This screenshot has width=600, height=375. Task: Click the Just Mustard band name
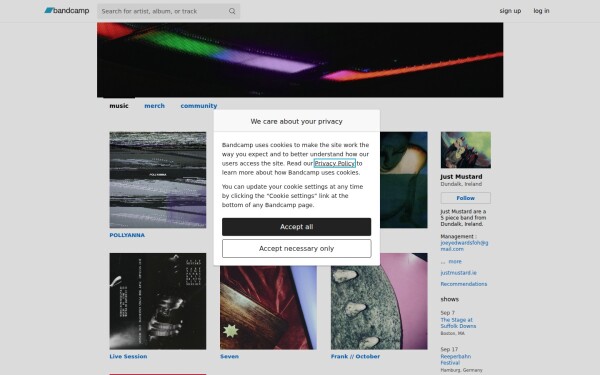(x=461, y=176)
